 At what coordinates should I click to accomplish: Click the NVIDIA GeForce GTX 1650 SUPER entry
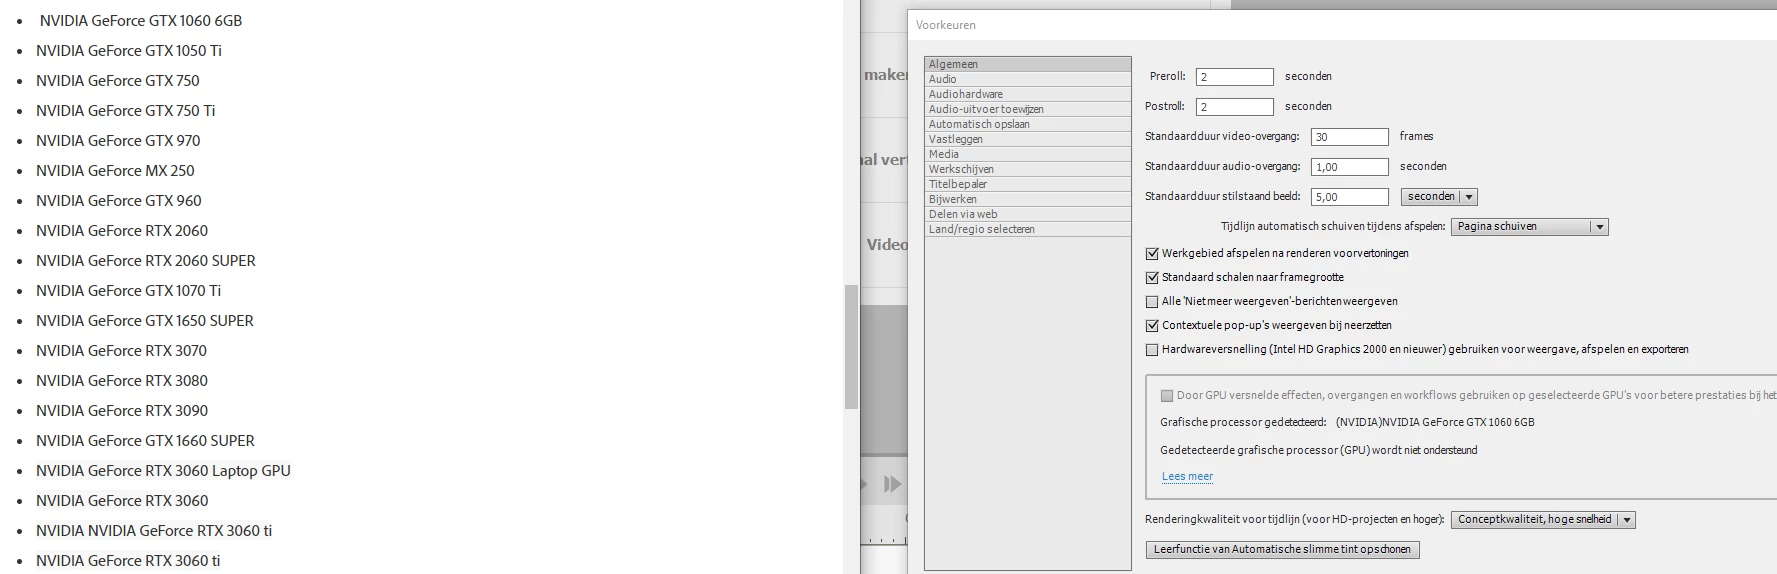(145, 320)
